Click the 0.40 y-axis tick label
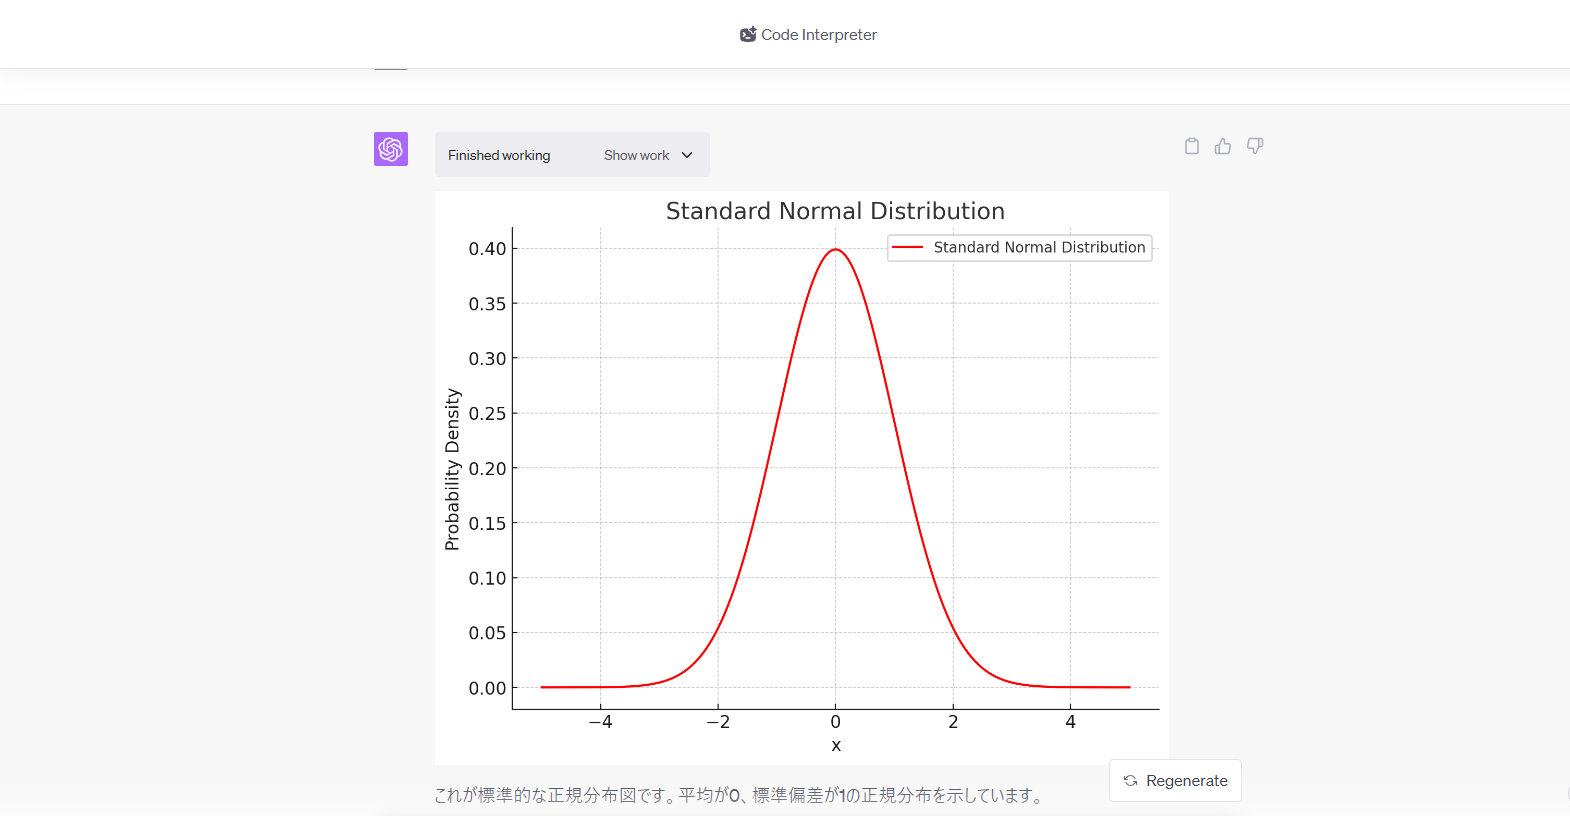This screenshot has width=1570, height=816. 487,248
